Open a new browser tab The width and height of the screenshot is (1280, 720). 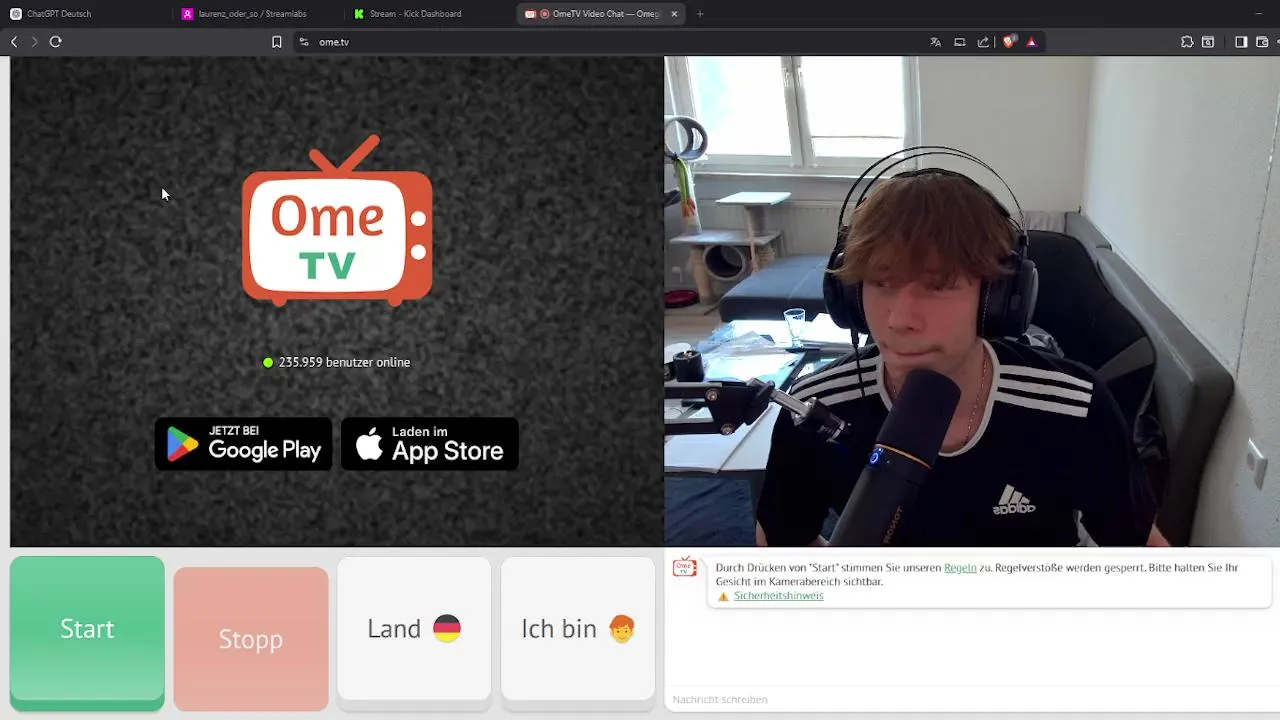point(700,14)
